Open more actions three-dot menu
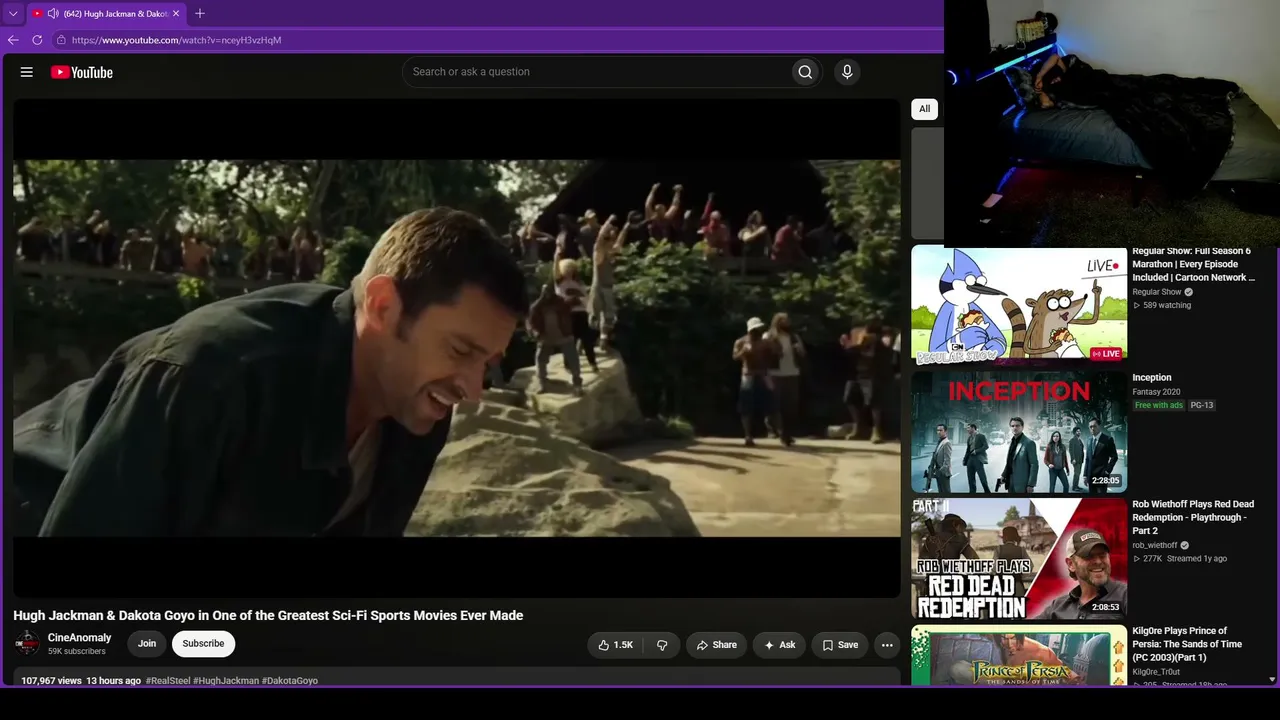Viewport: 1280px width, 720px height. pyautogui.click(x=887, y=645)
